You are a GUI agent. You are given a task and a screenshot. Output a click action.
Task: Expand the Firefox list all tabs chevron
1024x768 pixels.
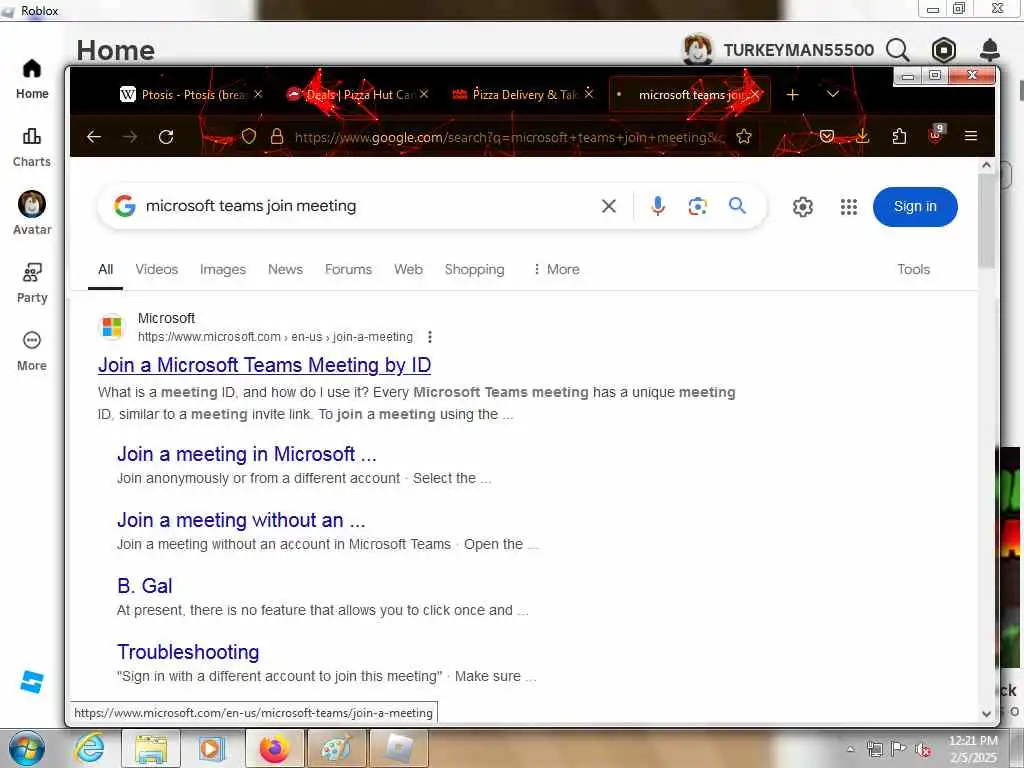(832, 94)
